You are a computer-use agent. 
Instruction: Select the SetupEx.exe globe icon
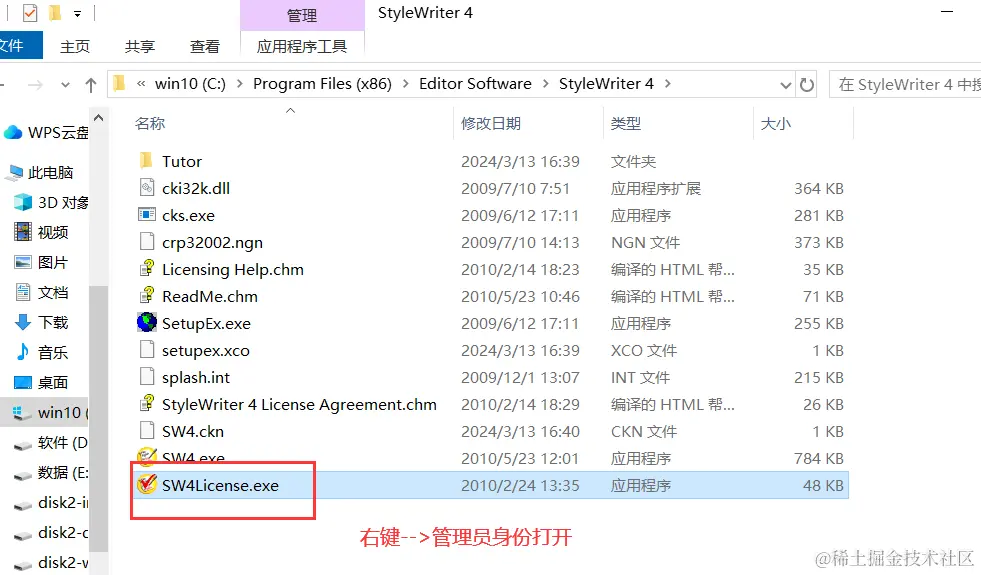click(146, 322)
